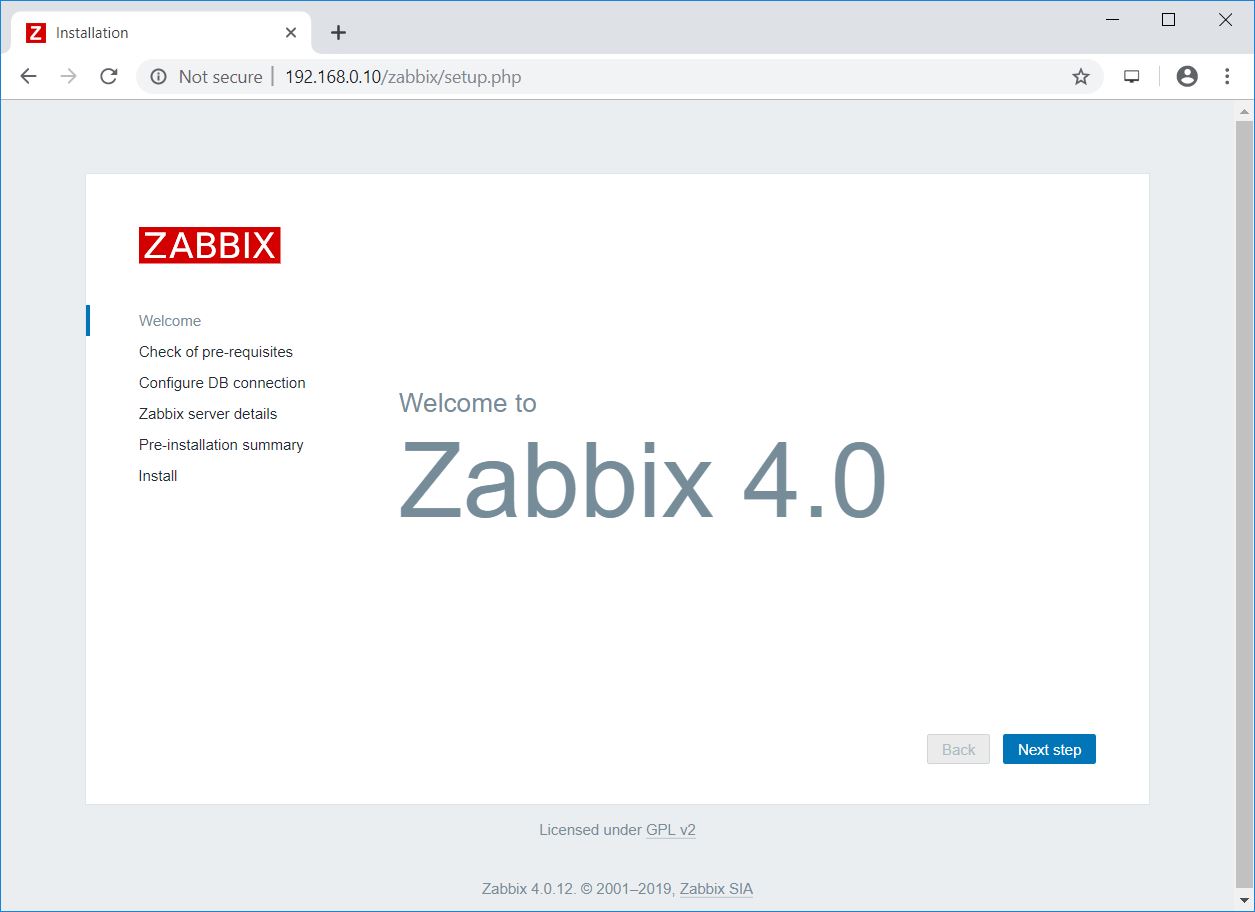Close the Installation tab
This screenshot has width=1255, height=912.
pos(291,33)
